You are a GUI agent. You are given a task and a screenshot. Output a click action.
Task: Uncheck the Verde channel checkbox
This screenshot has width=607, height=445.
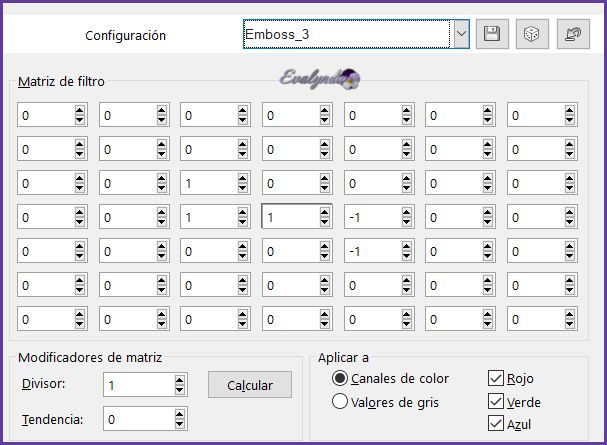(x=496, y=401)
